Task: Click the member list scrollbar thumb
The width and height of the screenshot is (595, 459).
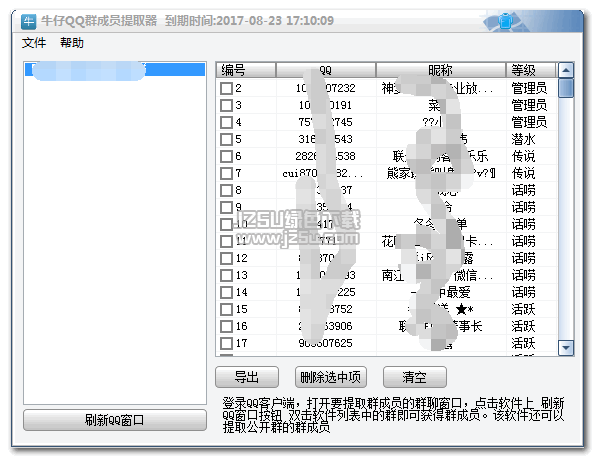Action: pyautogui.click(x=566, y=88)
